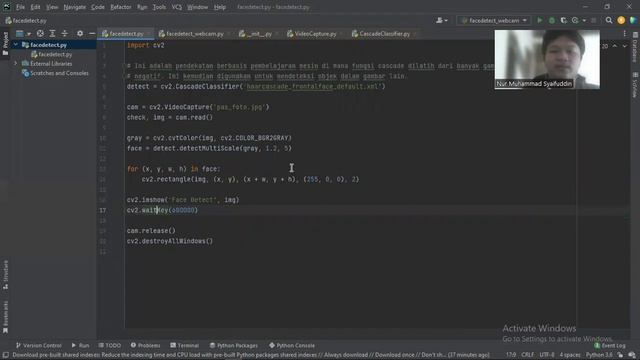Open Python Console tool window
The image size is (640, 360).
[292, 345]
